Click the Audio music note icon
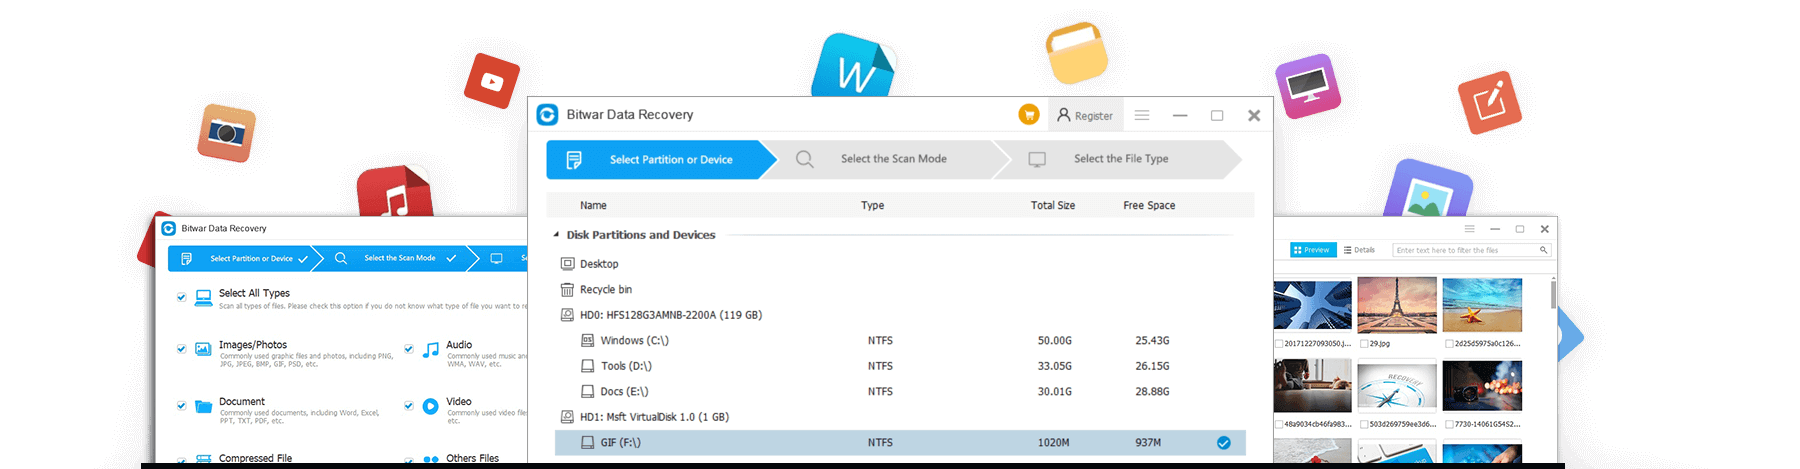The height and width of the screenshot is (469, 1800). tap(431, 350)
